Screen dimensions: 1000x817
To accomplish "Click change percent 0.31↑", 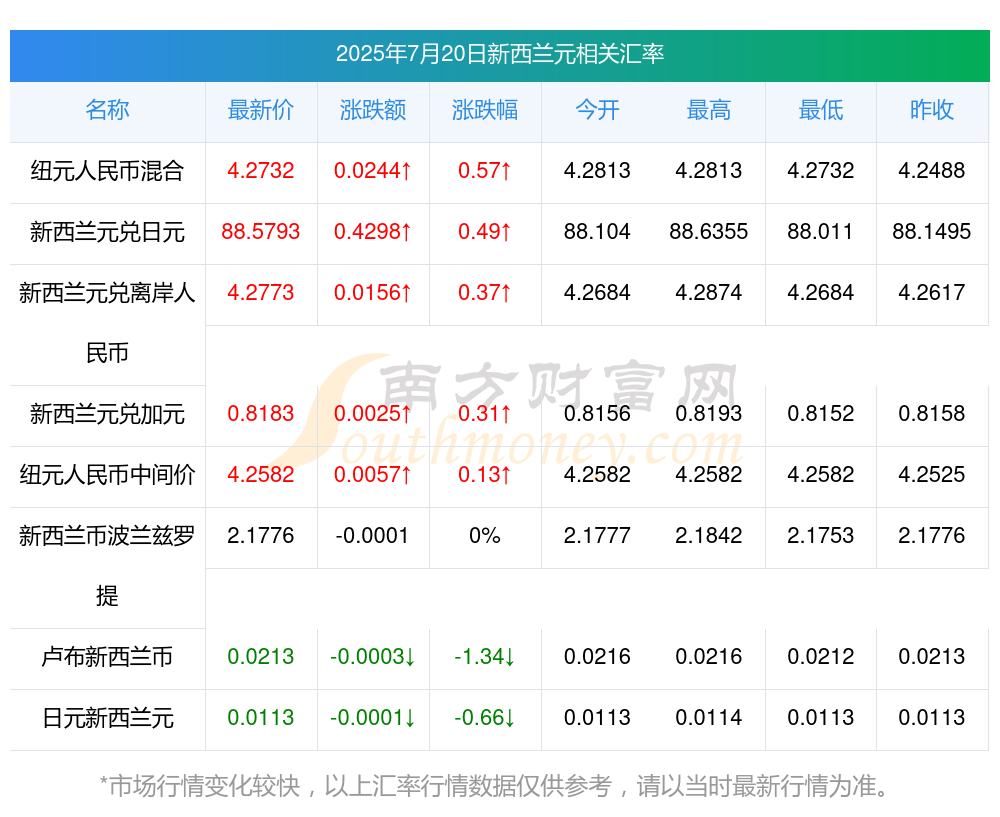I will pyautogui.click(x=485, y=414).
